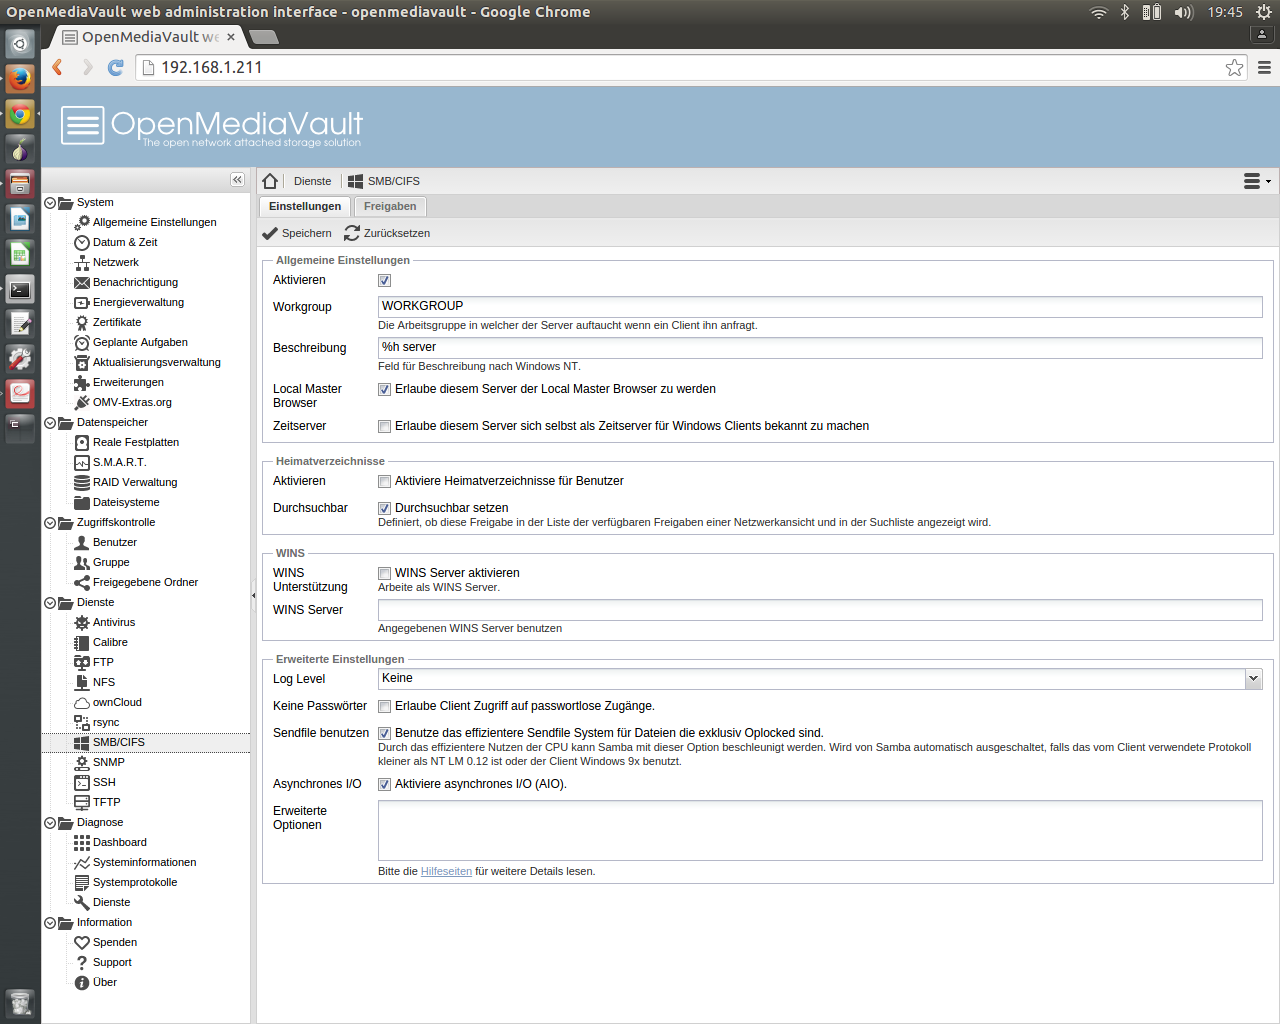Open the Zertifikate icon

click(x=82, y=322)
